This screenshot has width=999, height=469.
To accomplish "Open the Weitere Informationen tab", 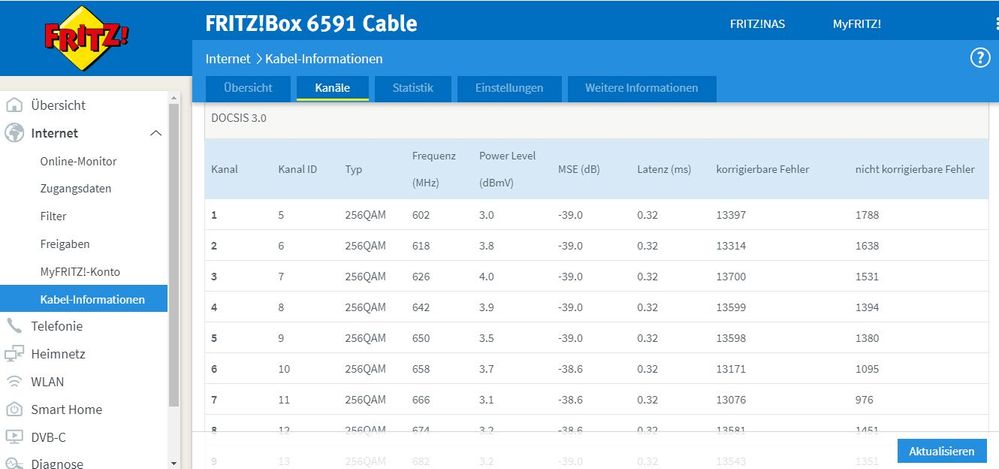I will (642, 89).
